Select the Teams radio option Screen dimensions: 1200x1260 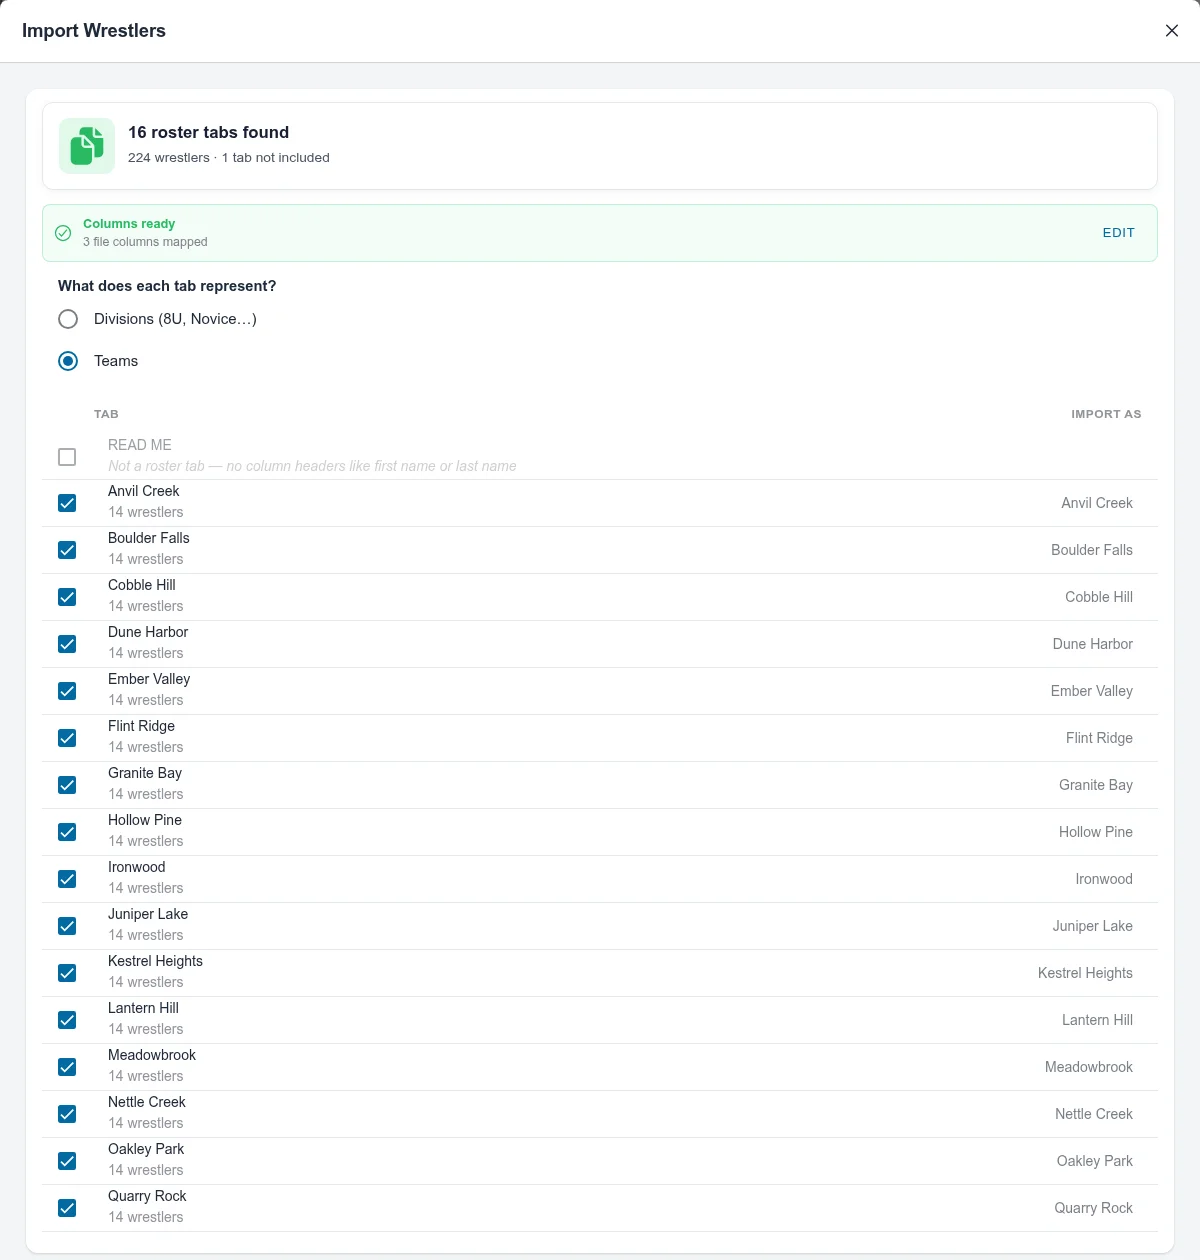(x=68, y=361)
